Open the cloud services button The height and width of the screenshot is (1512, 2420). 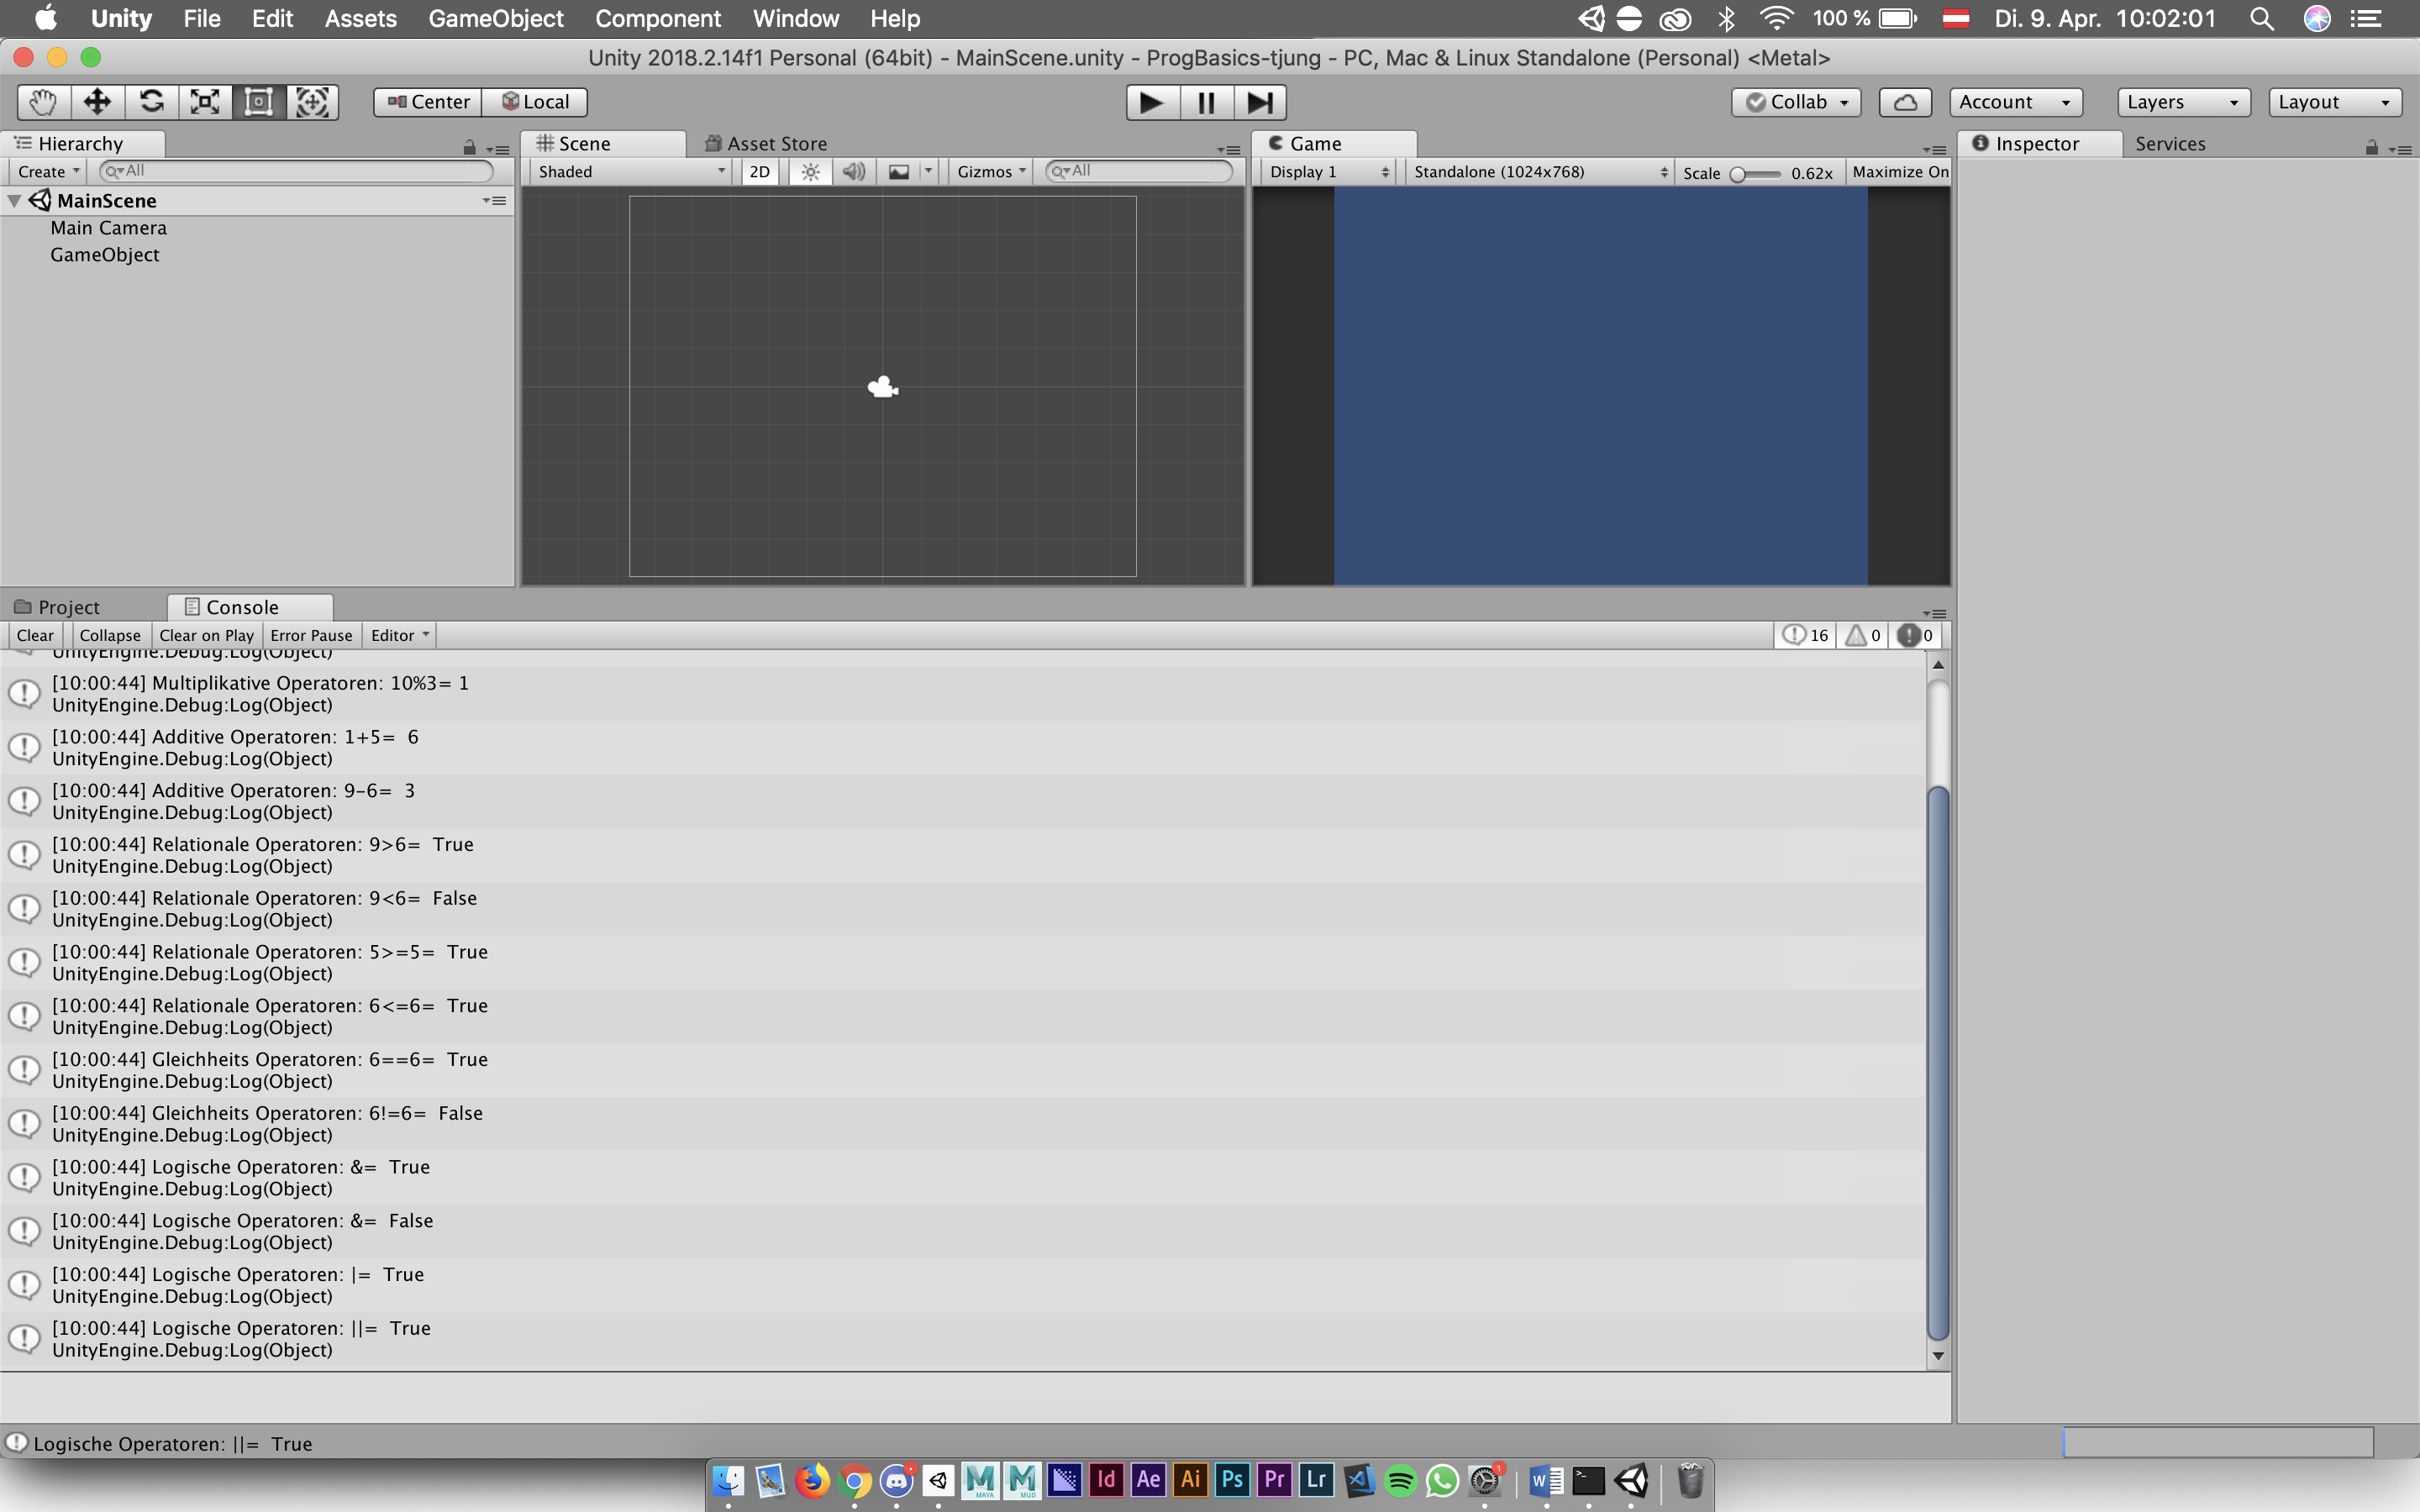click(x=1904, y=102)
